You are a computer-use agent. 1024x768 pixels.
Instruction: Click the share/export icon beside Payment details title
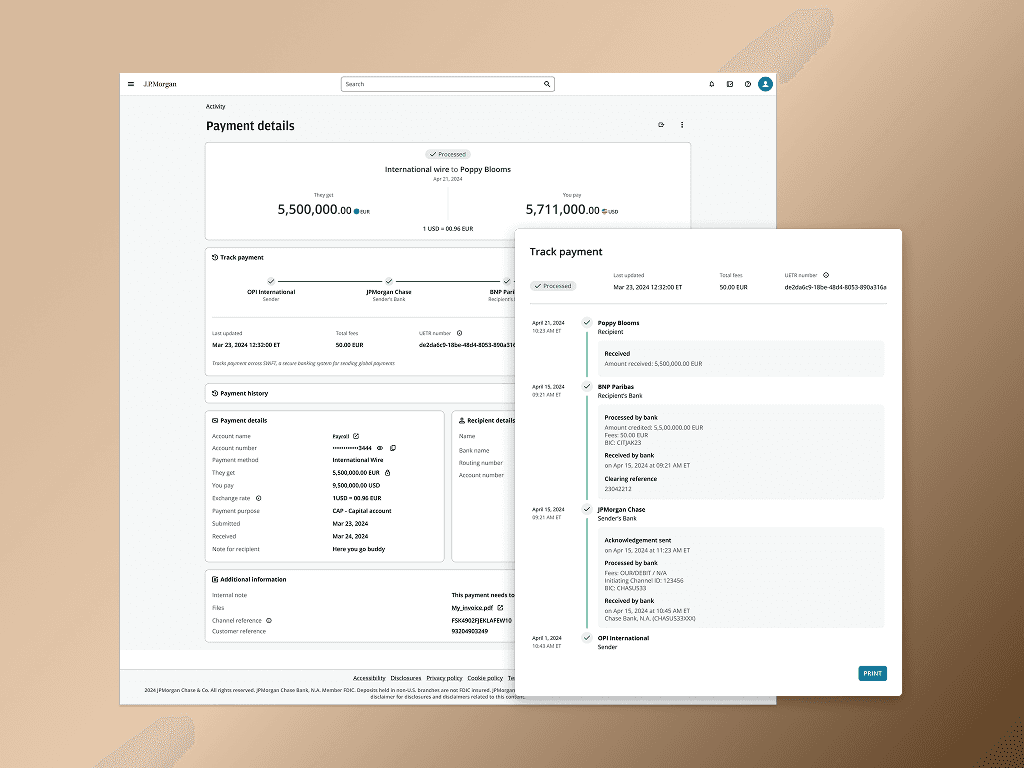coord(662,125)
